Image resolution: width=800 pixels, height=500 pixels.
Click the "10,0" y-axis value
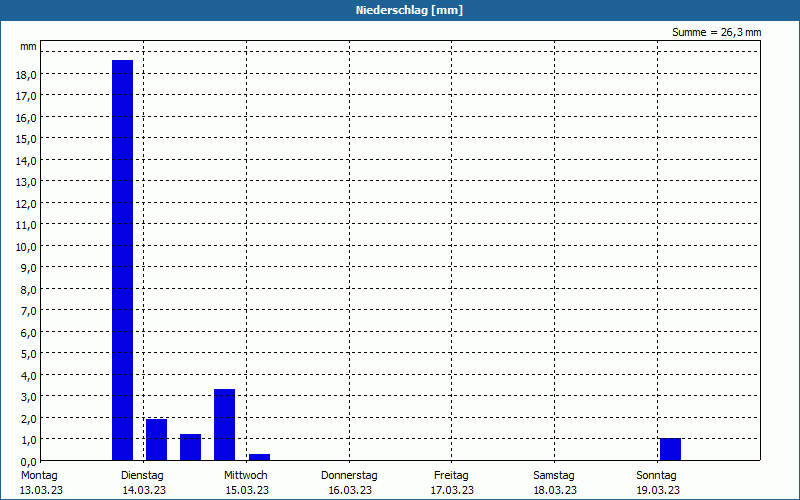coord(27,247)
